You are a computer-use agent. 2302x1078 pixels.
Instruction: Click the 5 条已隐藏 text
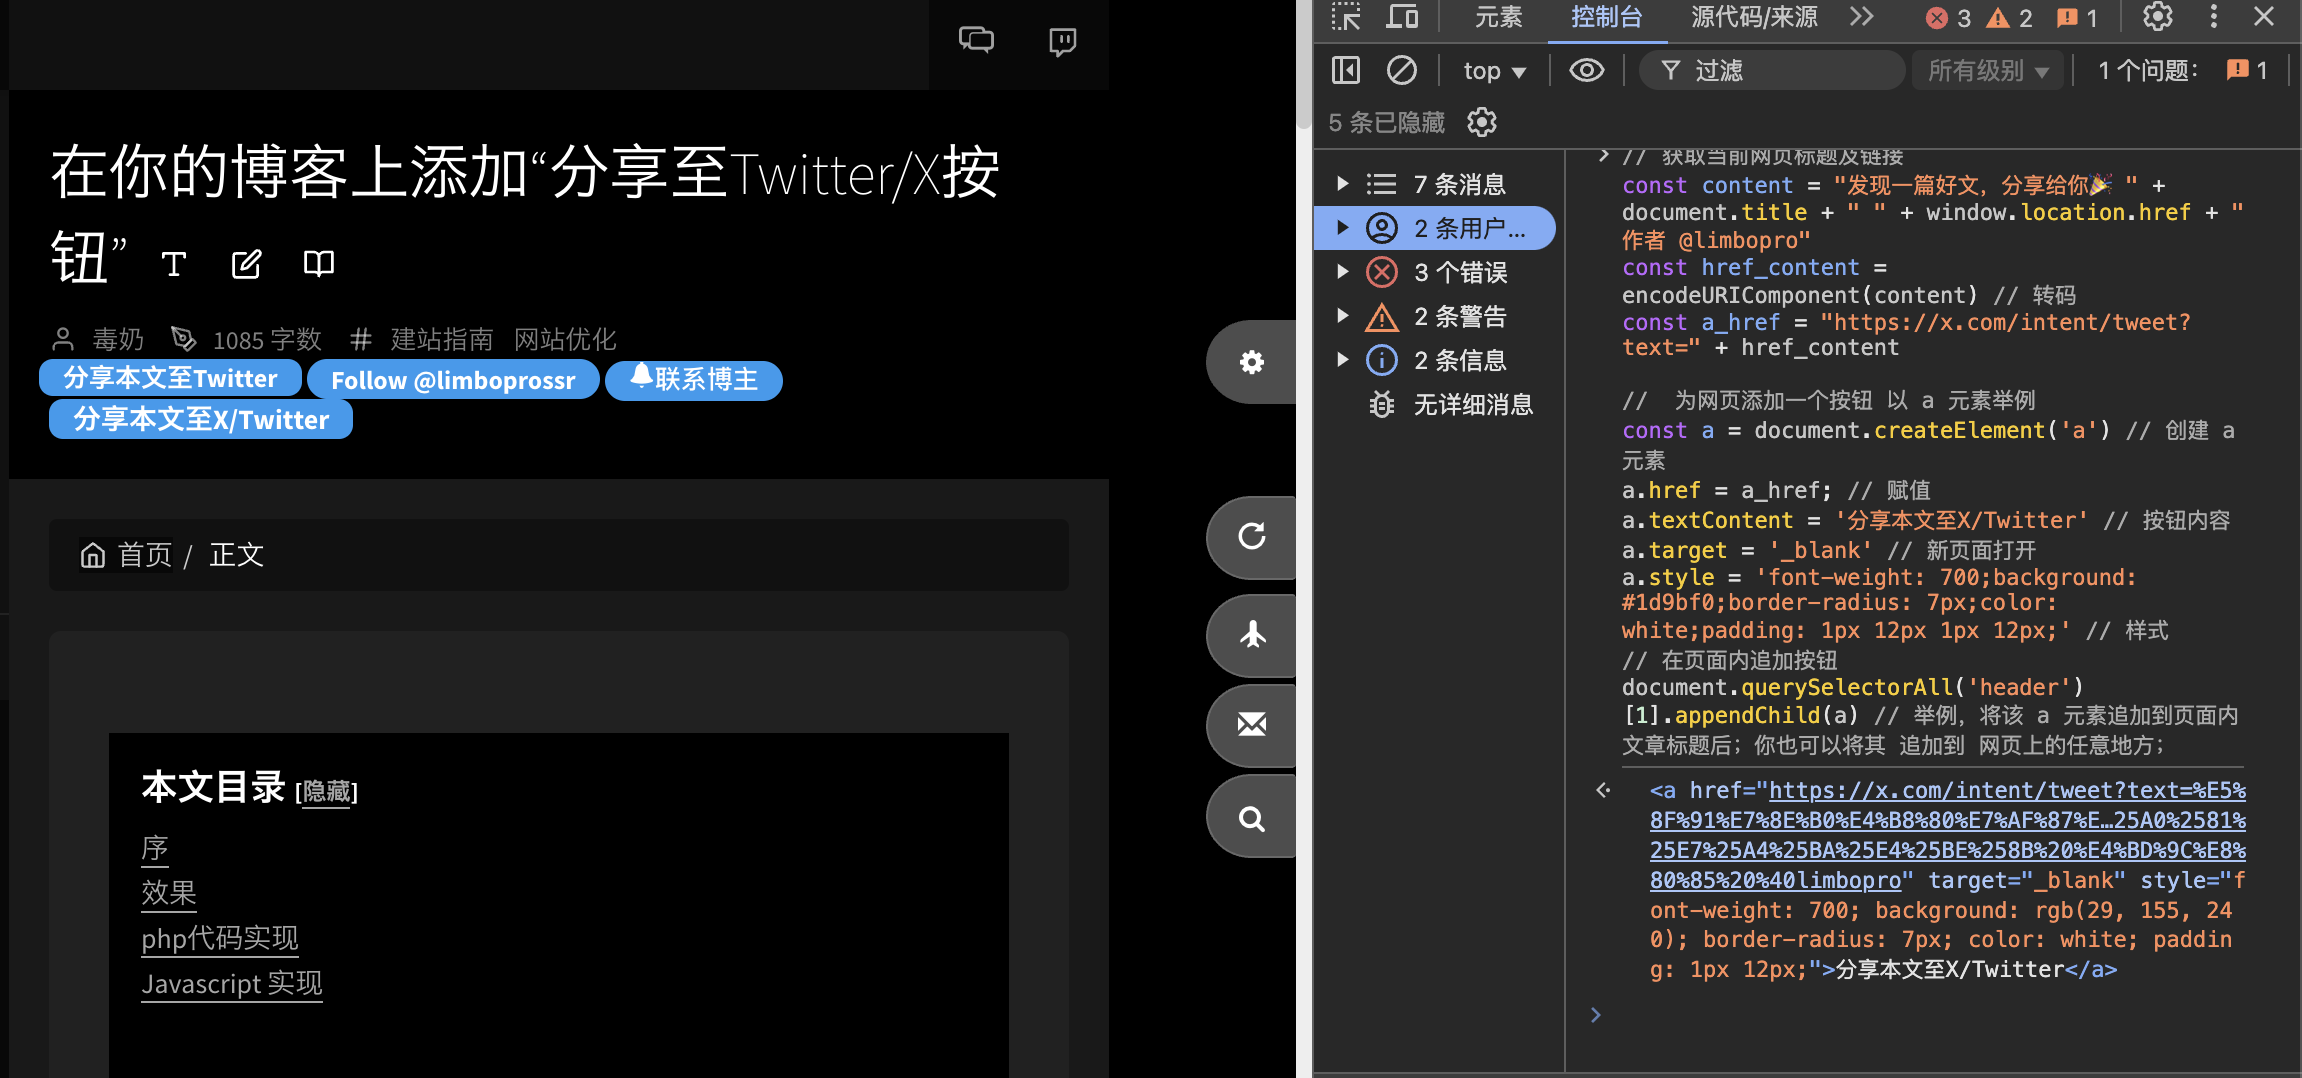click(x=1387, y=122)
